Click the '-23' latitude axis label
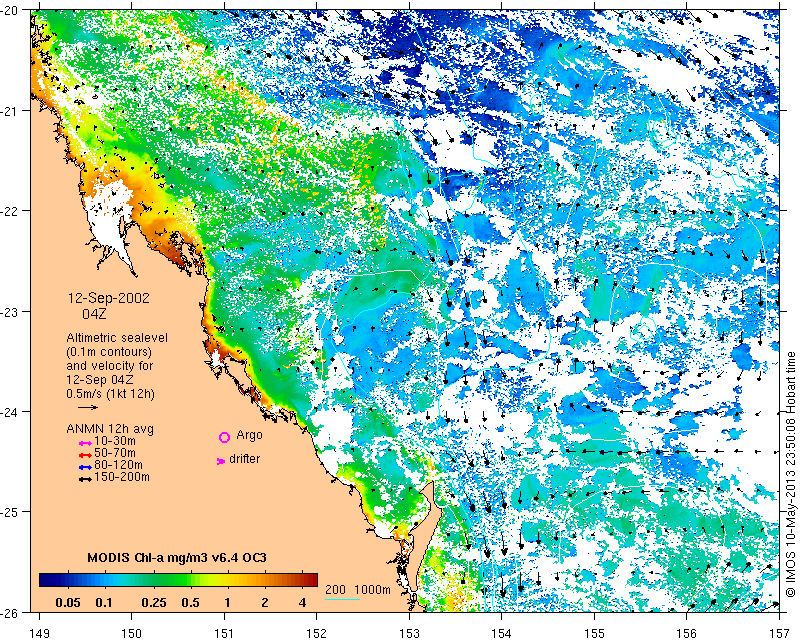Image resolution: width=800 pixels, height=640 pixels. 10,311
